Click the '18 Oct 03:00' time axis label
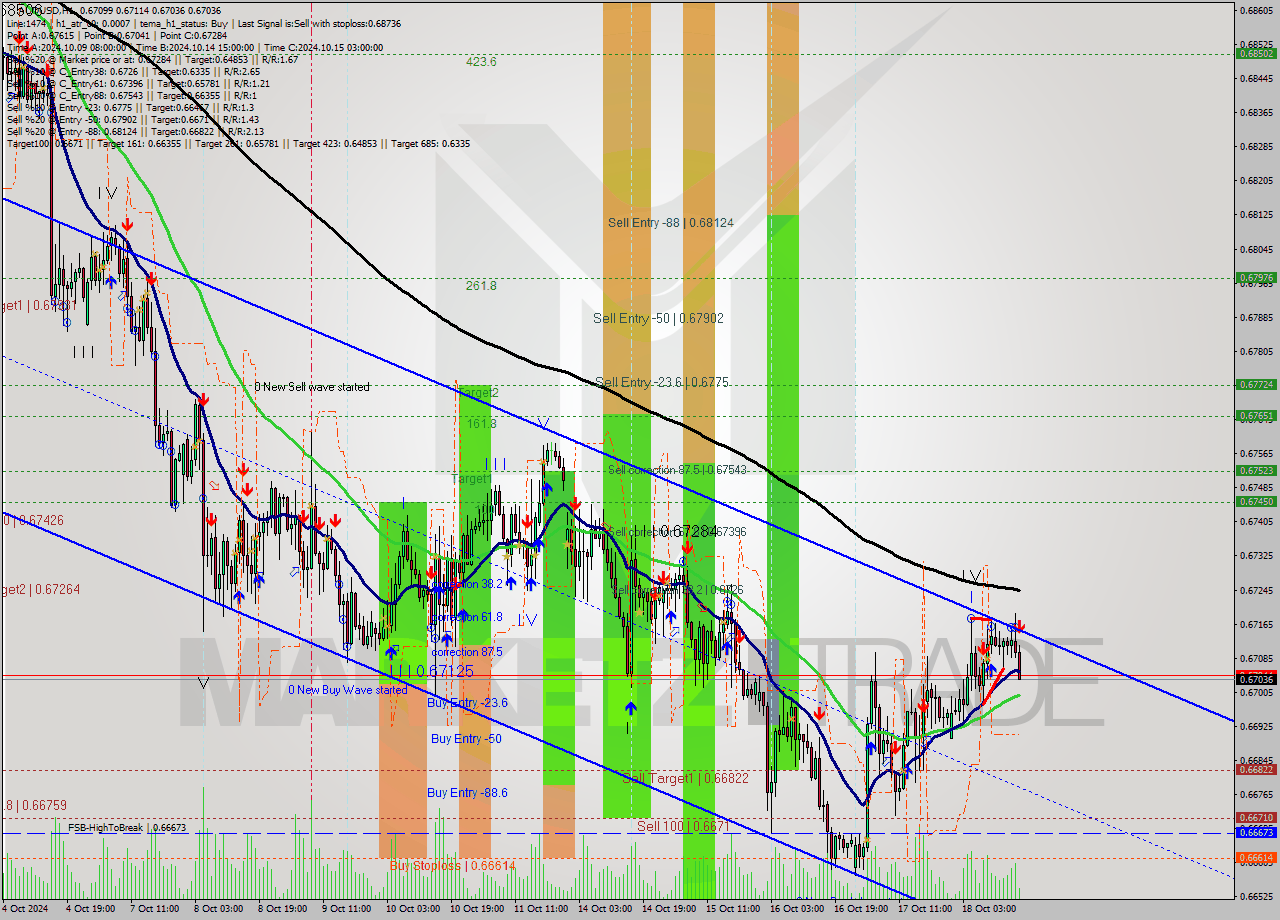Viewport: 1280px width, 920px height. [x=989, y=909]
